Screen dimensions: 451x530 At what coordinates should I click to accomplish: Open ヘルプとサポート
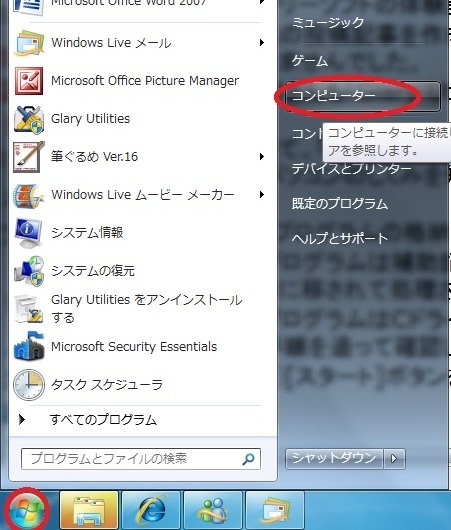tap(339, 238)
